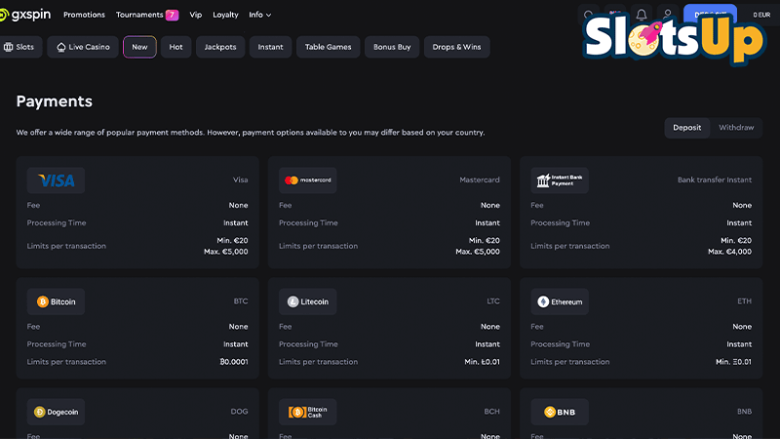Select the BNB payment icon

point(560,412)
